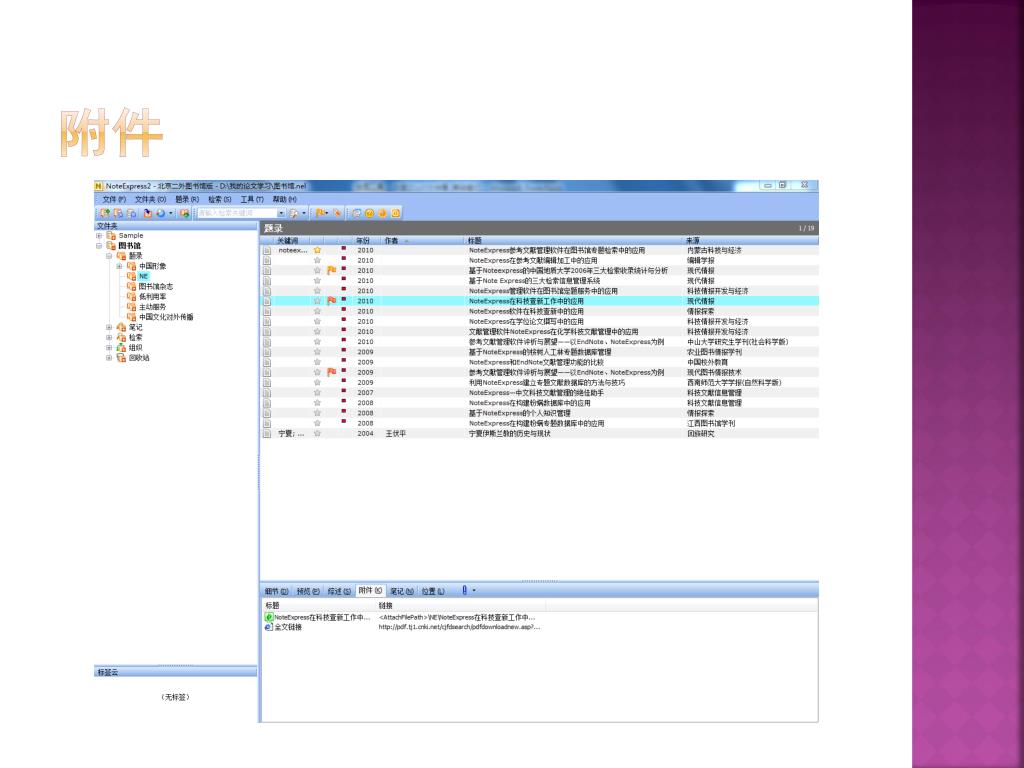
Task: Switch to the 预览 tab
Action: click(308, 591)
